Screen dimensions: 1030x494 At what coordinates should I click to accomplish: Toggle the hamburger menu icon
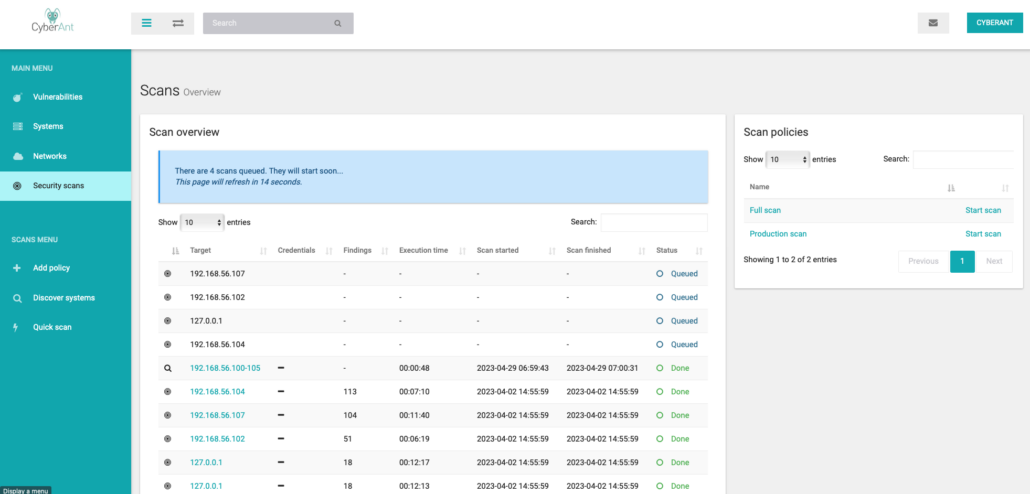[147, 23]
